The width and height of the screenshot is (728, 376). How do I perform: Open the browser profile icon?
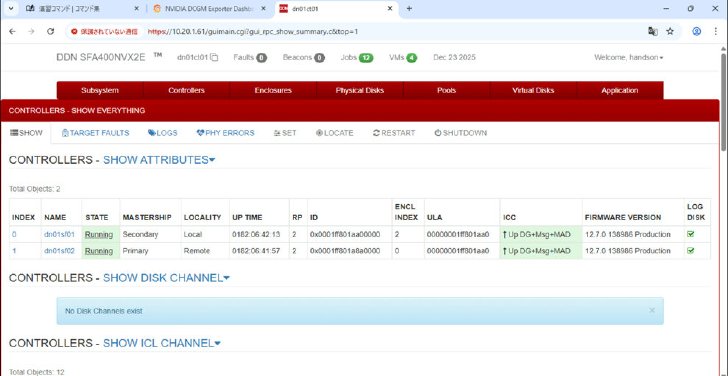coord(696,31)
